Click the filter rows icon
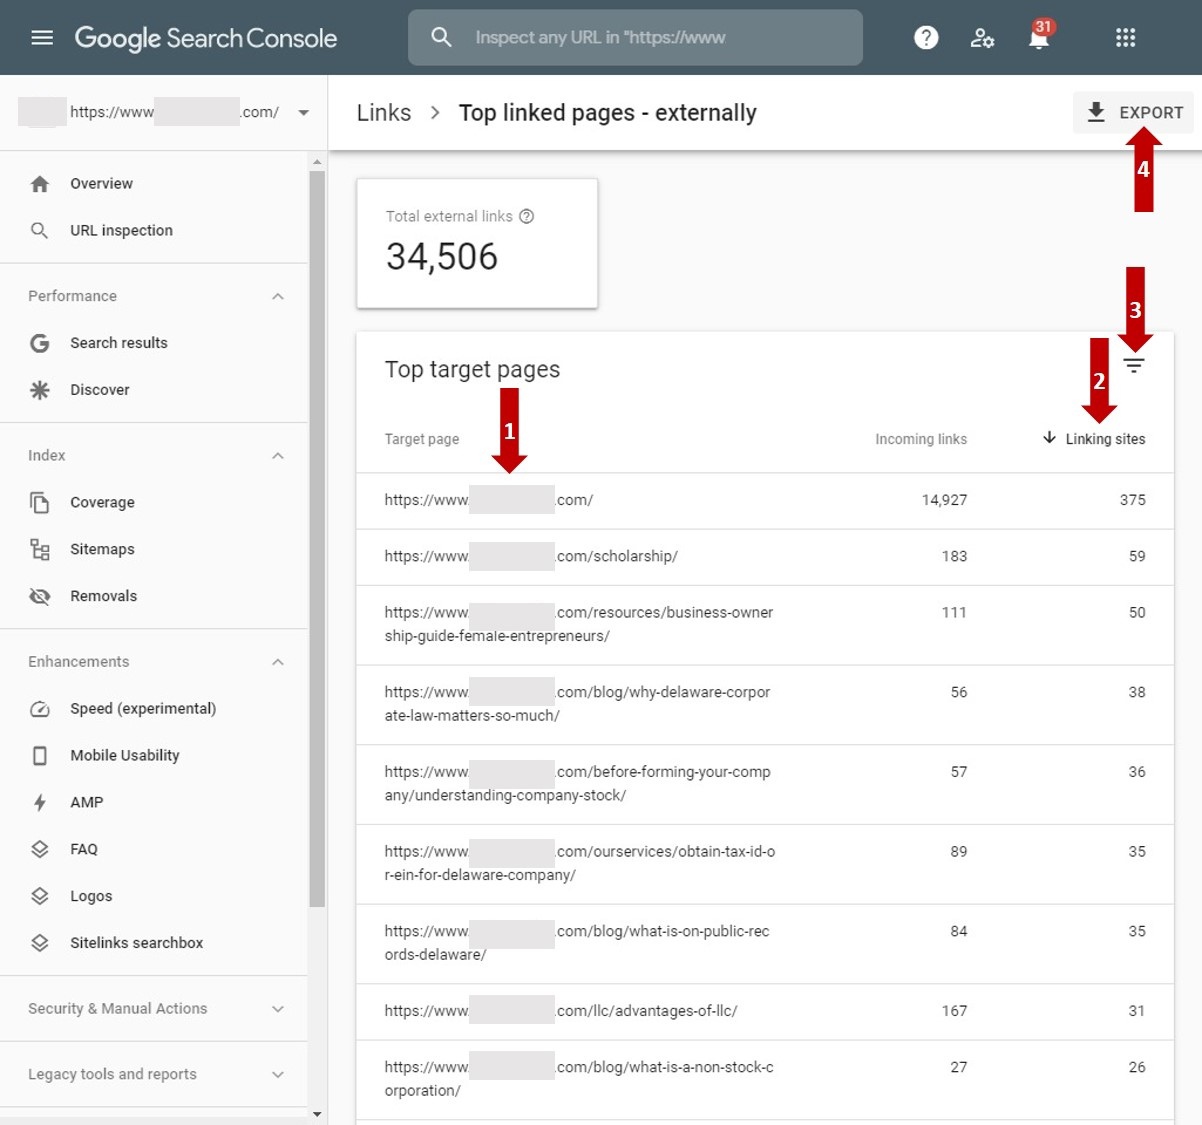Image resolution: width=1202 pixels, height=1125 pixels. click(1133, 366)
